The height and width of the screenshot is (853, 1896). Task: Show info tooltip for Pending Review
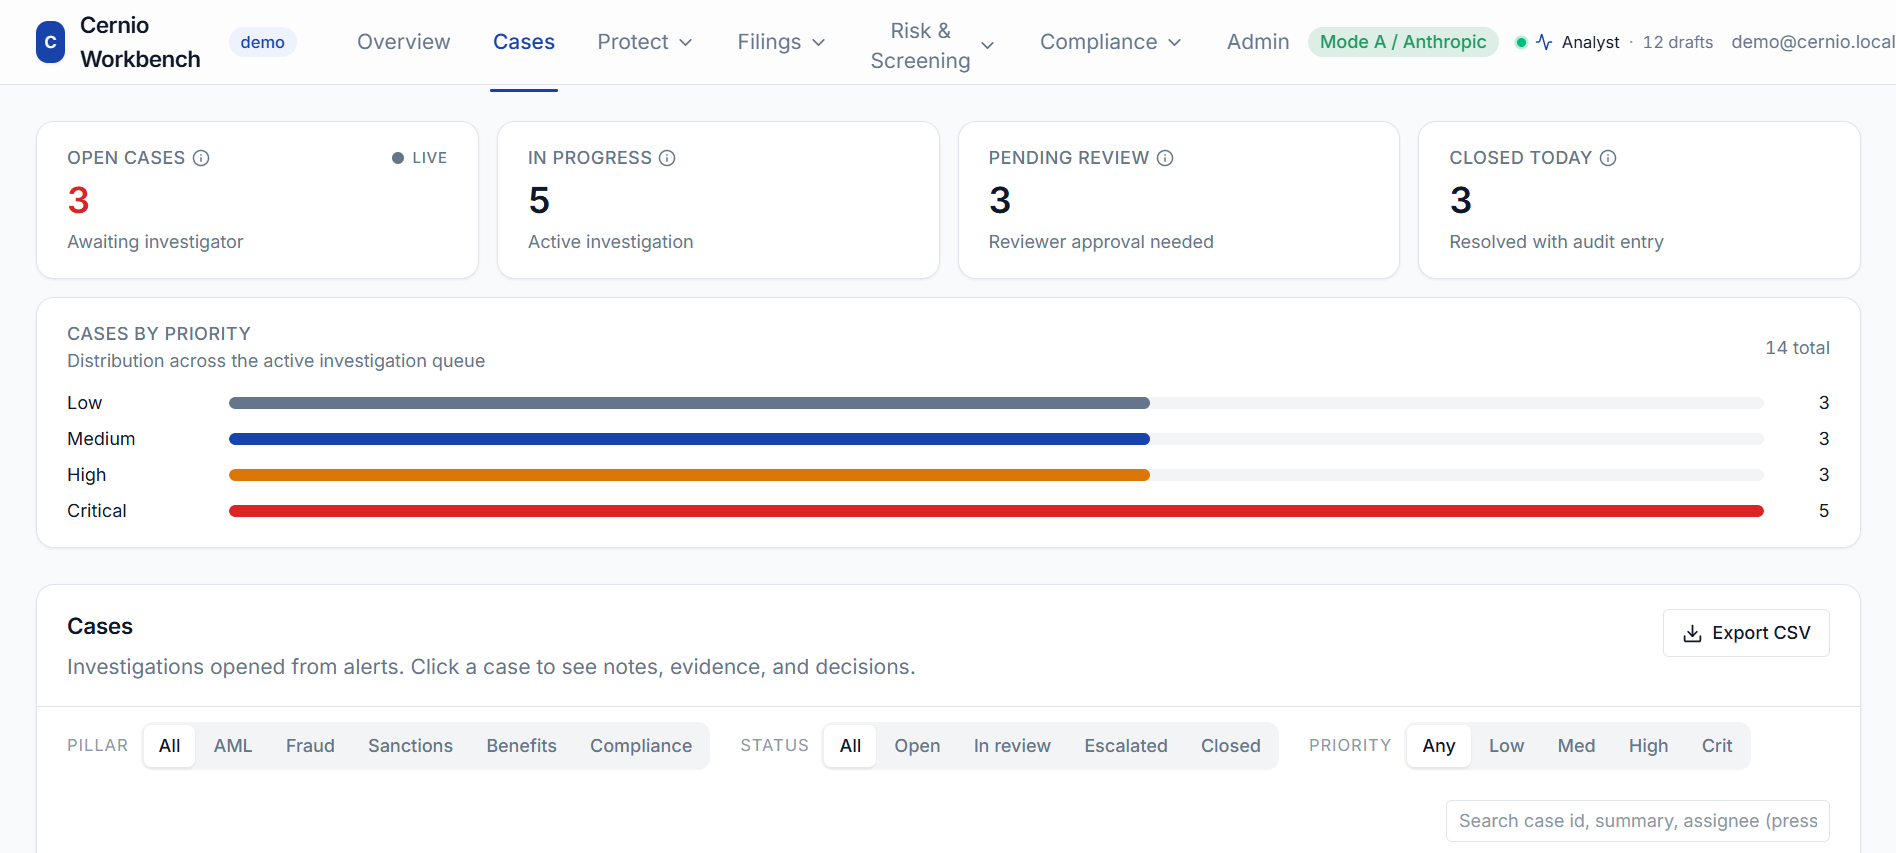click(1165, 158)
